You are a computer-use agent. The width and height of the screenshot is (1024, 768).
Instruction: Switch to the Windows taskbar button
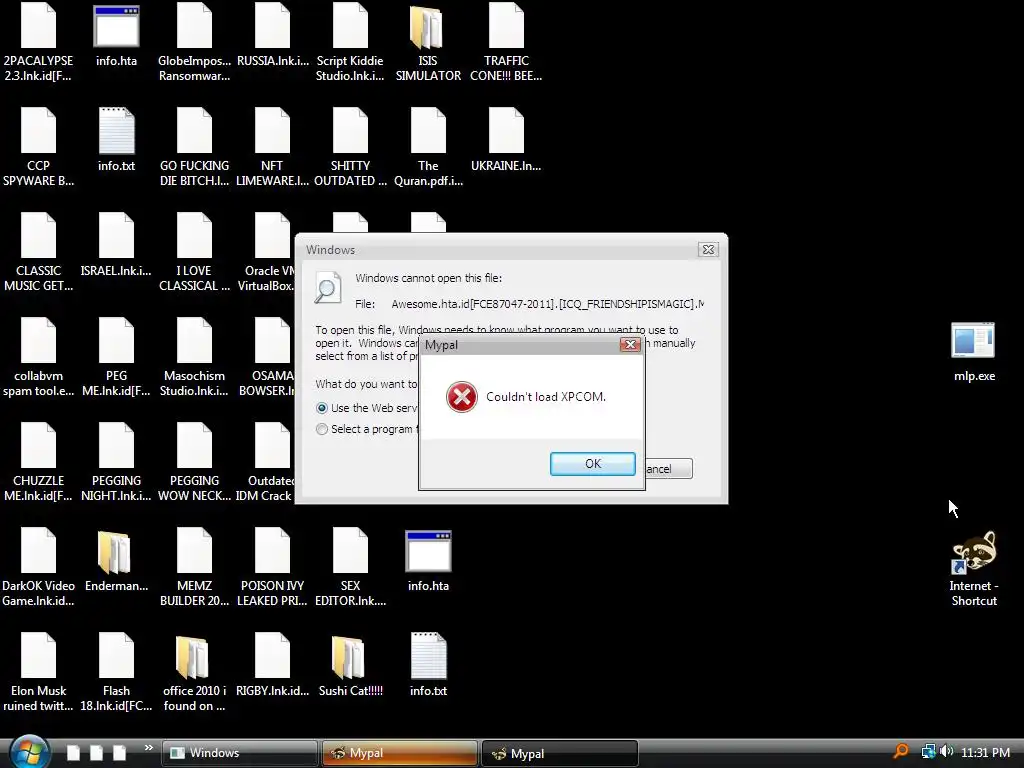pyautogui.click(x=239, y=753)
